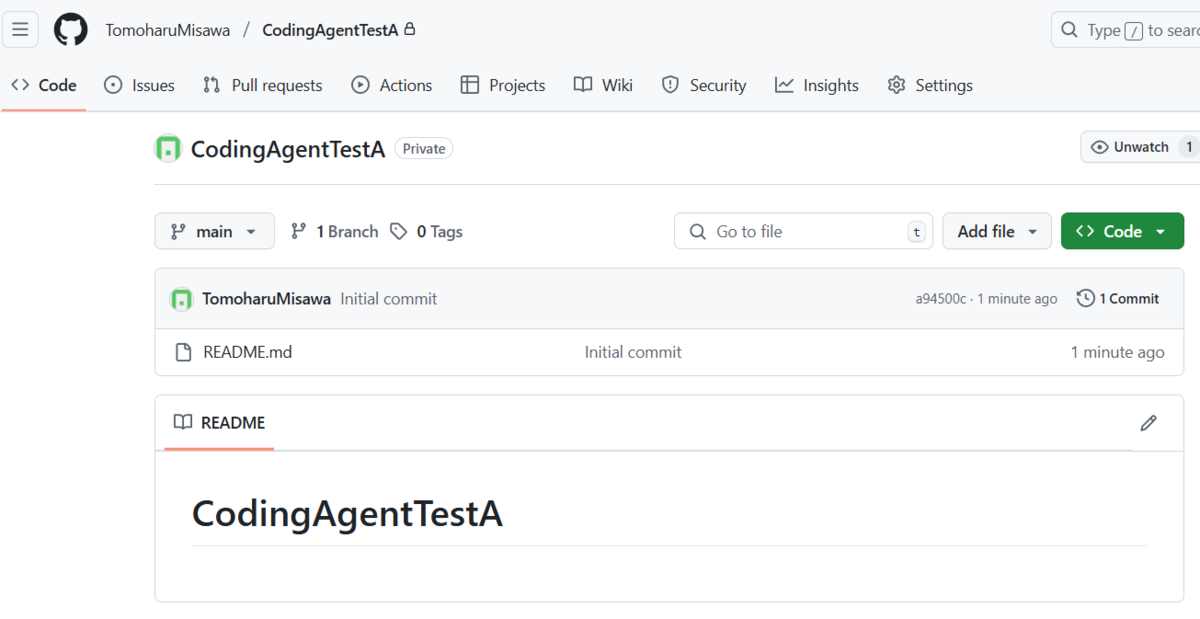
Task: Open the main branch selector dropdown
Action: (214, 231)
